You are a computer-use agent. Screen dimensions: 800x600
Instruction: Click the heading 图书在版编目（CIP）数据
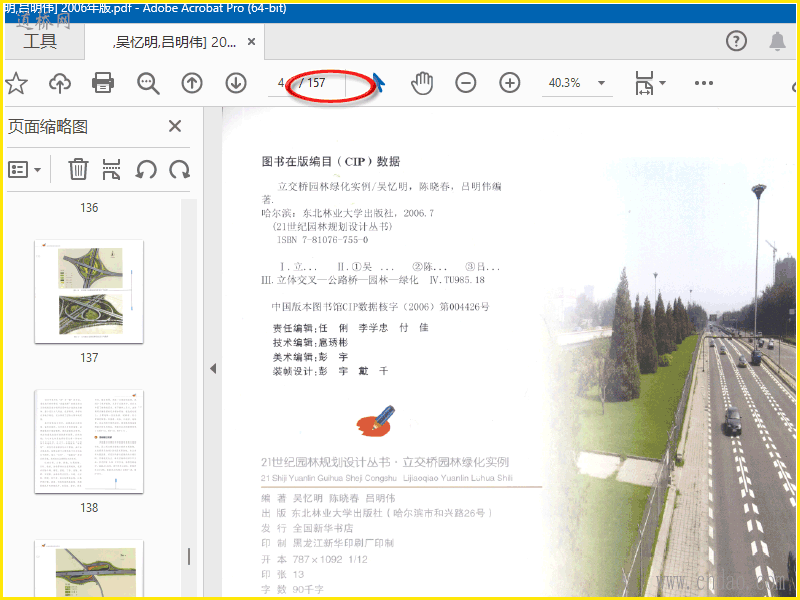tap(331, 162)
